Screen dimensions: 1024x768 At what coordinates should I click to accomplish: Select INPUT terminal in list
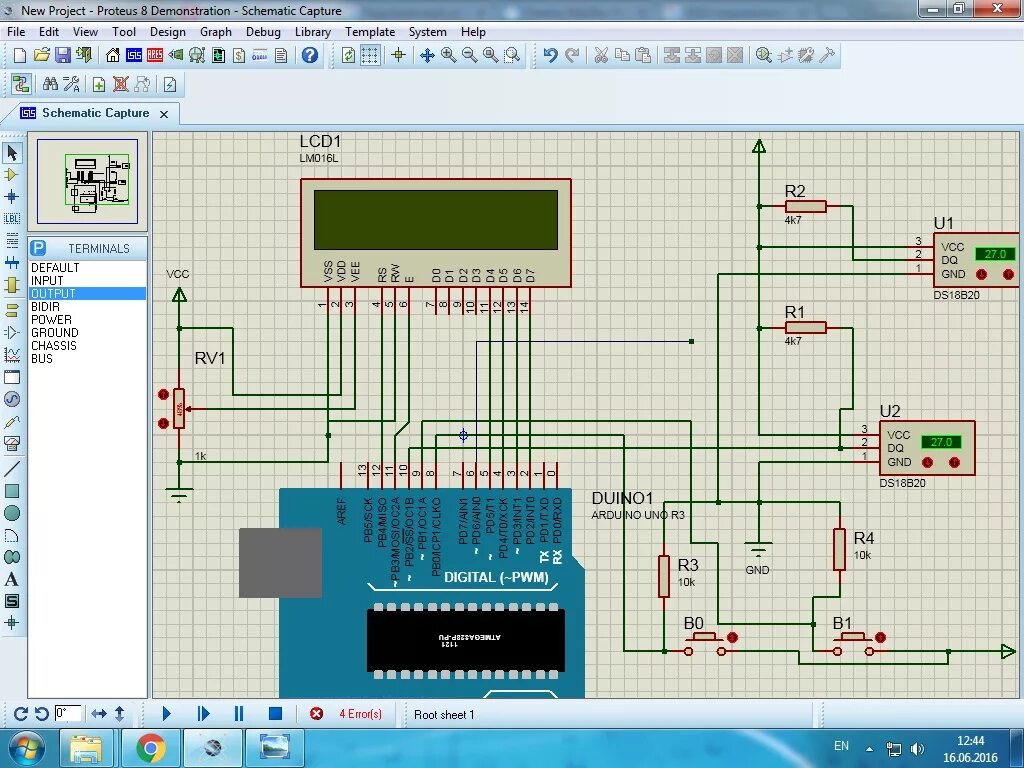[87, 281]
